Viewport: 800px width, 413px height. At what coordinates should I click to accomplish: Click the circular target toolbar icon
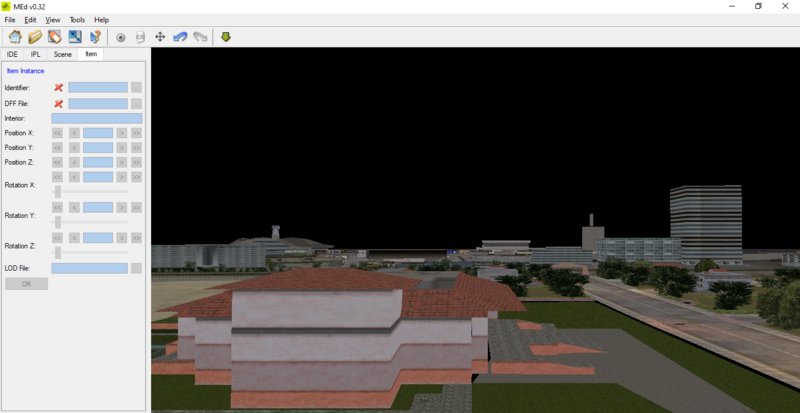(x=120, y=37)
